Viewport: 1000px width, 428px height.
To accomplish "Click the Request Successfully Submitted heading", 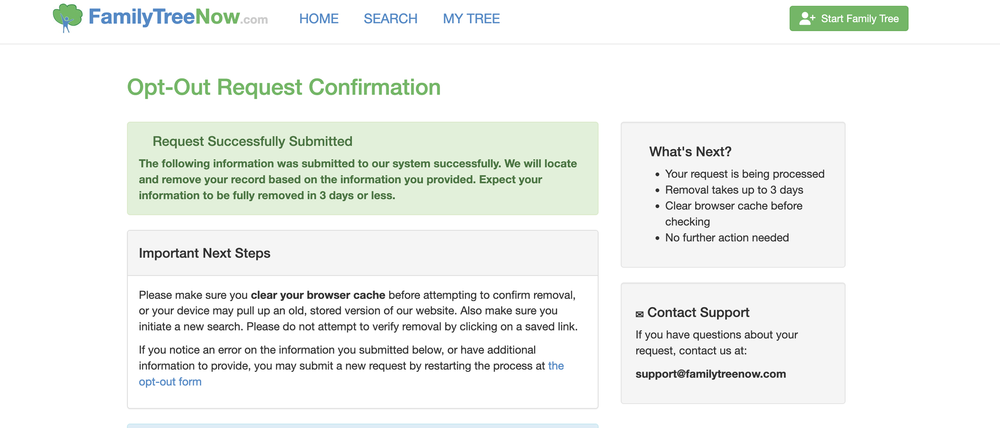I will pyautogui.click(x=253, y=141).
